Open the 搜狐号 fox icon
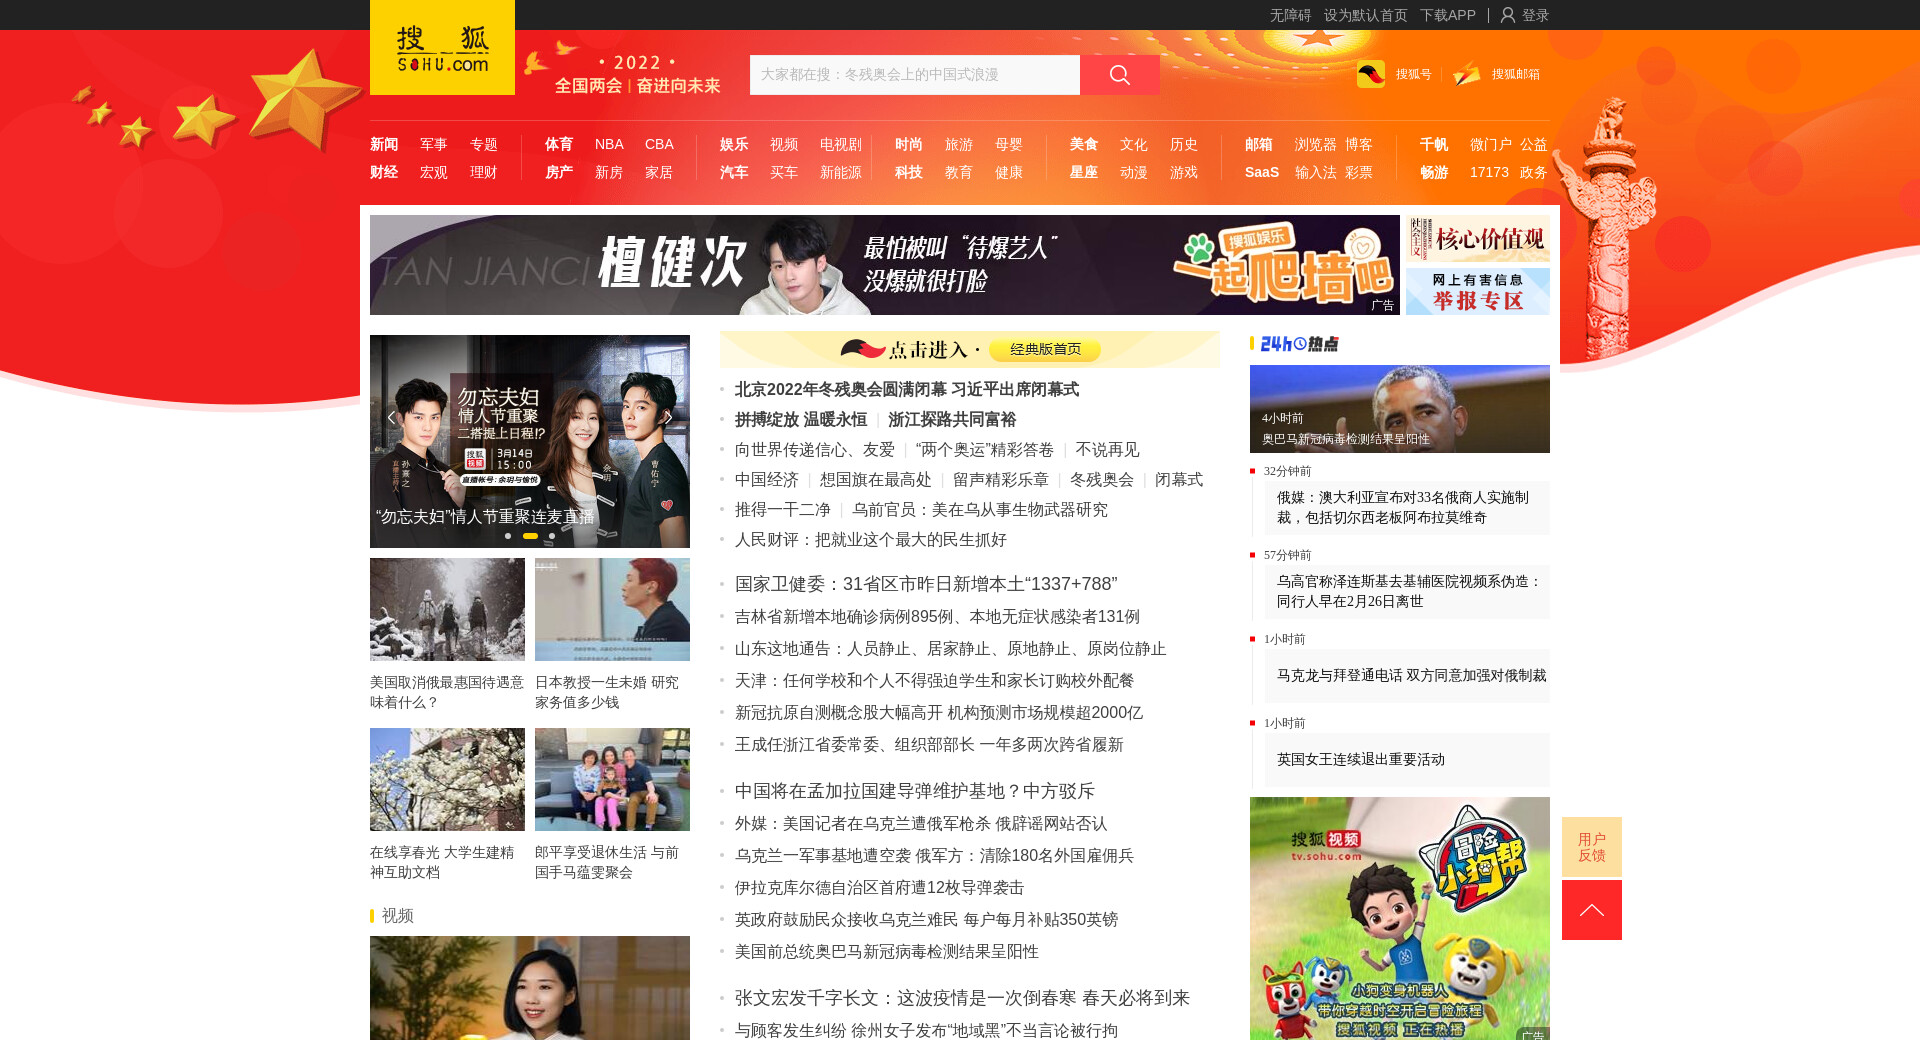Screen dimensions: 1920x1040 click(1371, 74)
